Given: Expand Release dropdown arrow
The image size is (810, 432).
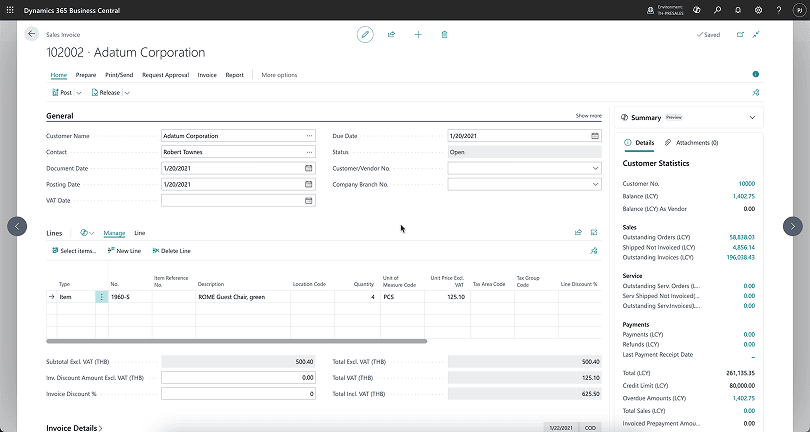Looking at the screenshot, I should pyautogui.click(x=127, y=93).
